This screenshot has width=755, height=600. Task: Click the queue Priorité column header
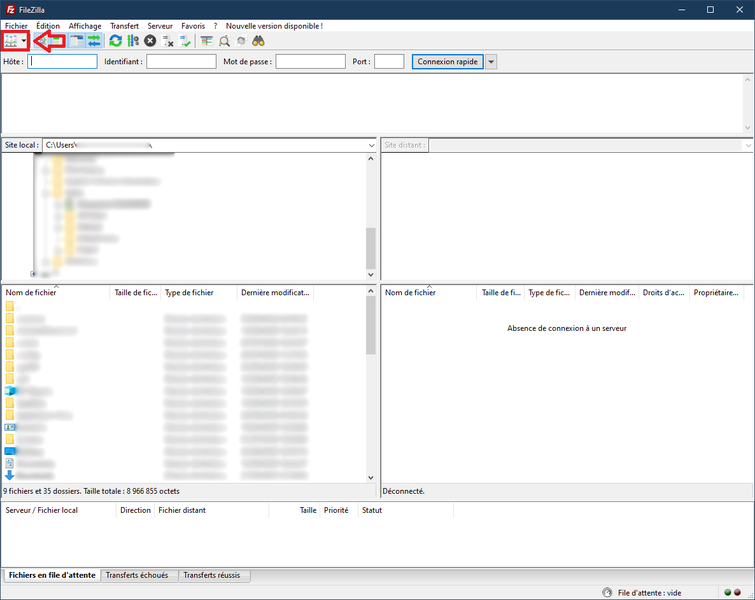(x=336, y=510)
